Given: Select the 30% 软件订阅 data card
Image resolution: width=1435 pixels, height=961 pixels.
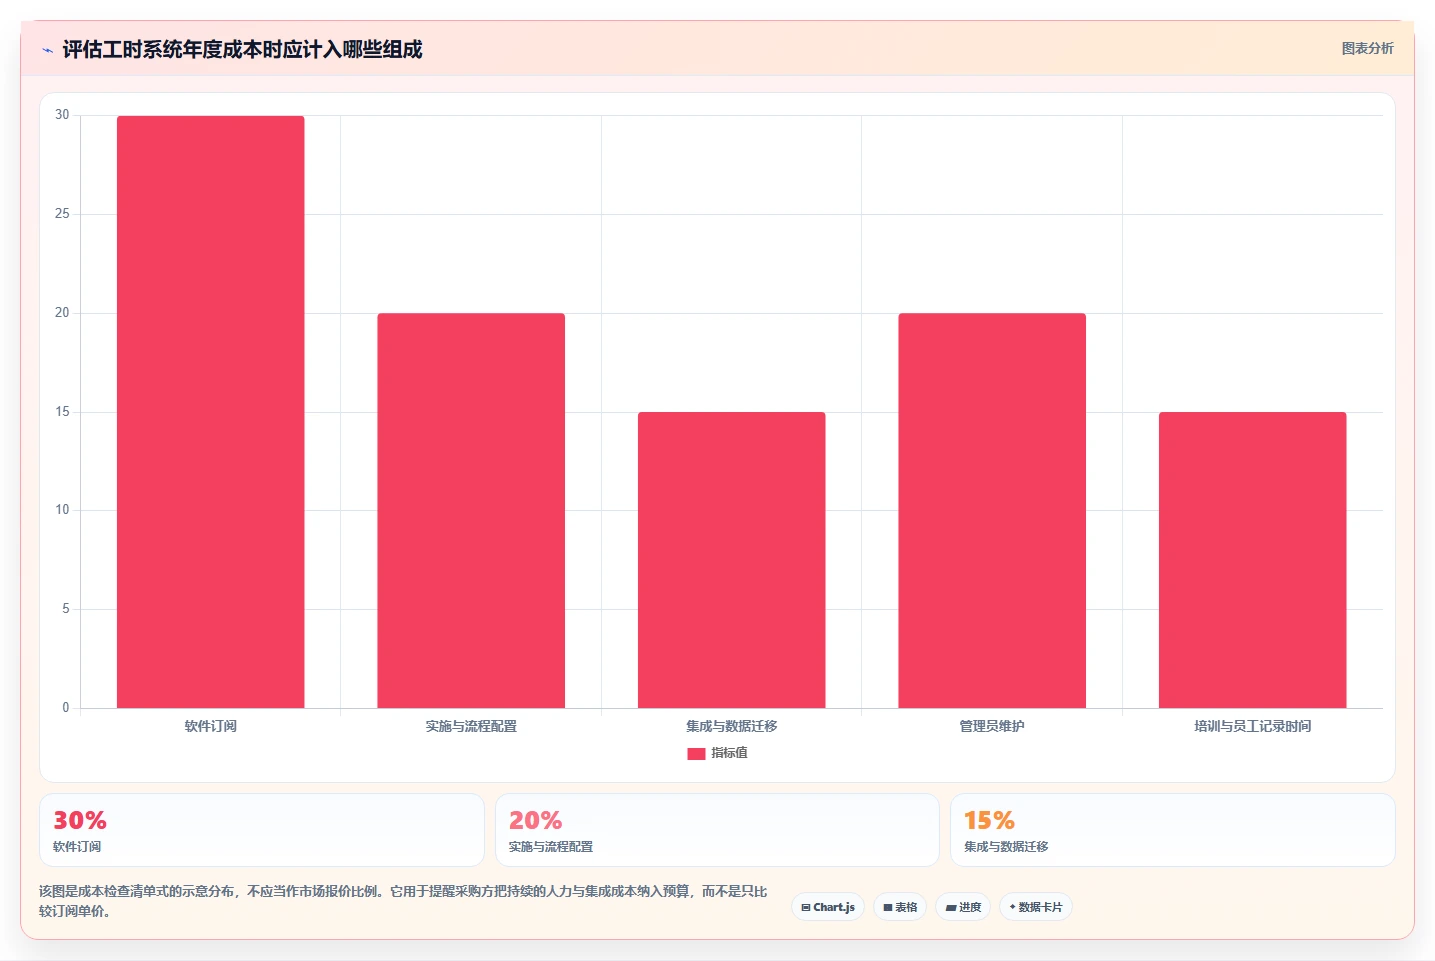Looking at the screenshot, I should (x=262, y=830).
